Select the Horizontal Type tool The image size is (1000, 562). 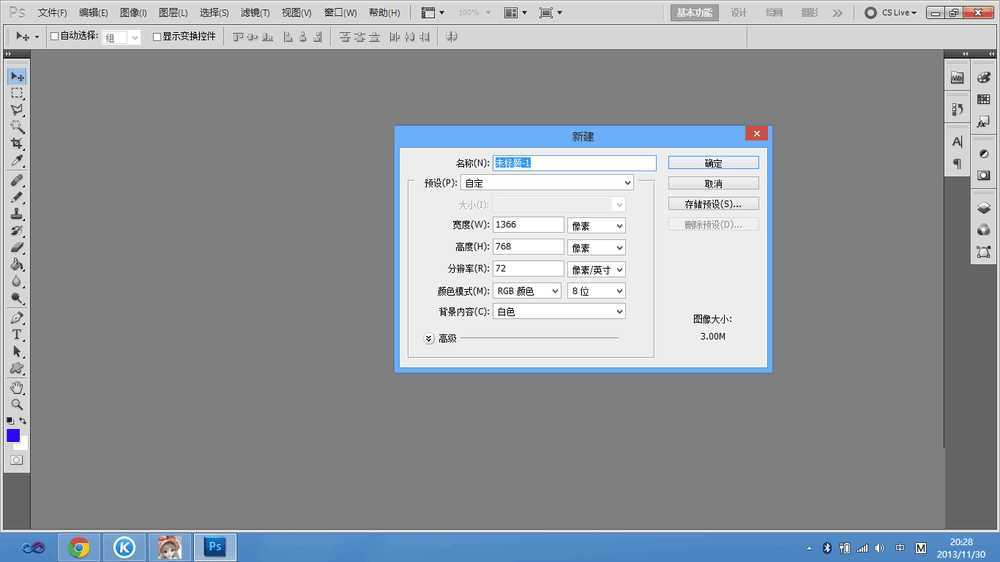click(x=17, y=335)
